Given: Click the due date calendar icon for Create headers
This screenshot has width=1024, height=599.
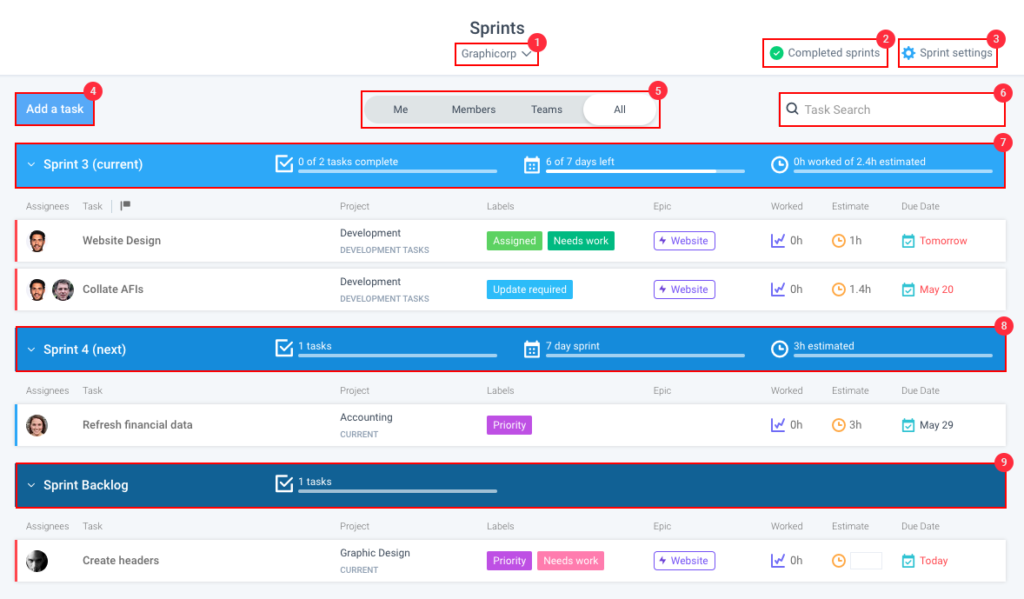Looking at the screenshot, I should (908, 561).
